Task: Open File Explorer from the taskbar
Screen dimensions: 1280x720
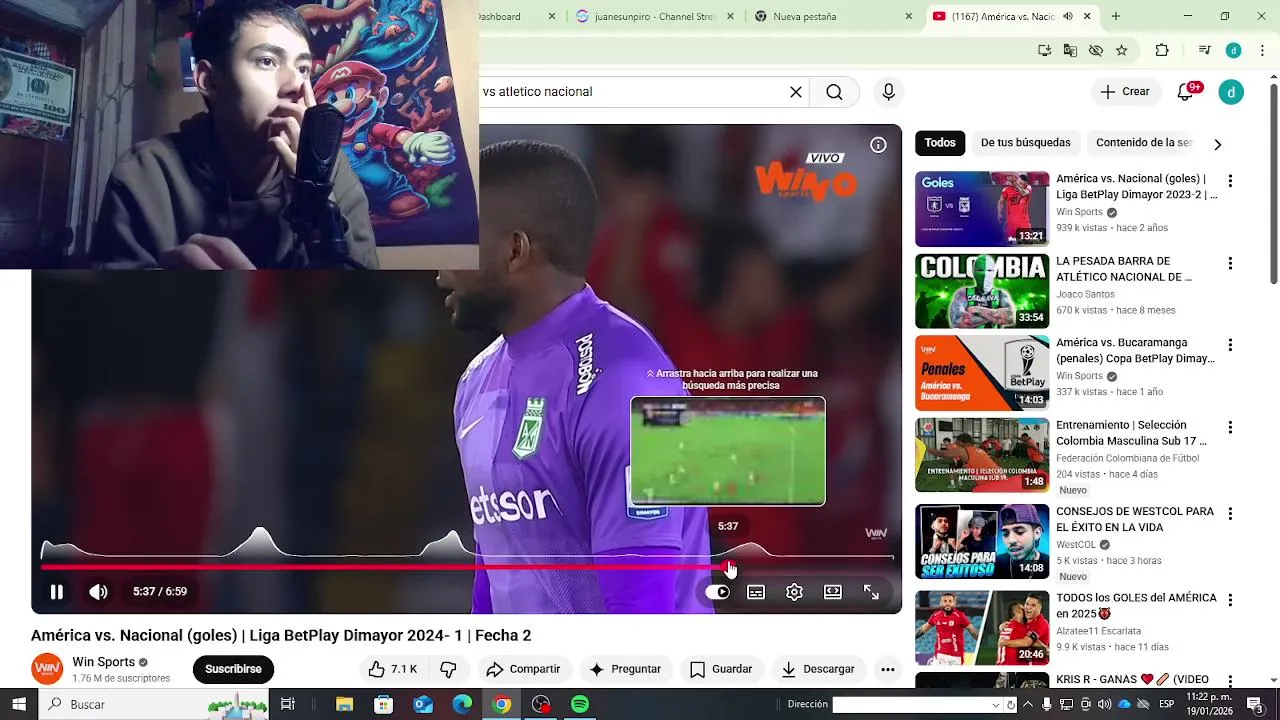Action: (344, 704)
